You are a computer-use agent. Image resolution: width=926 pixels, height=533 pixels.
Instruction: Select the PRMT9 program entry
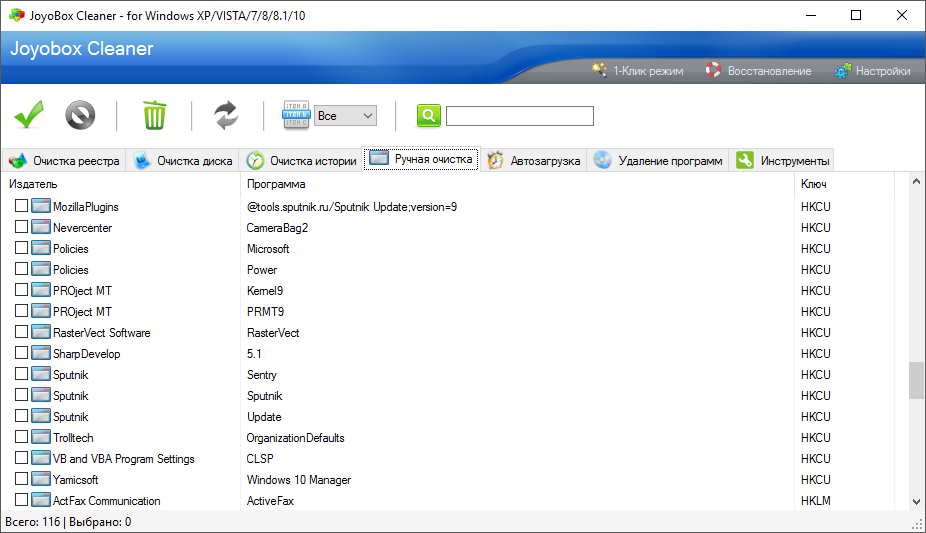(x=265, y=312)
